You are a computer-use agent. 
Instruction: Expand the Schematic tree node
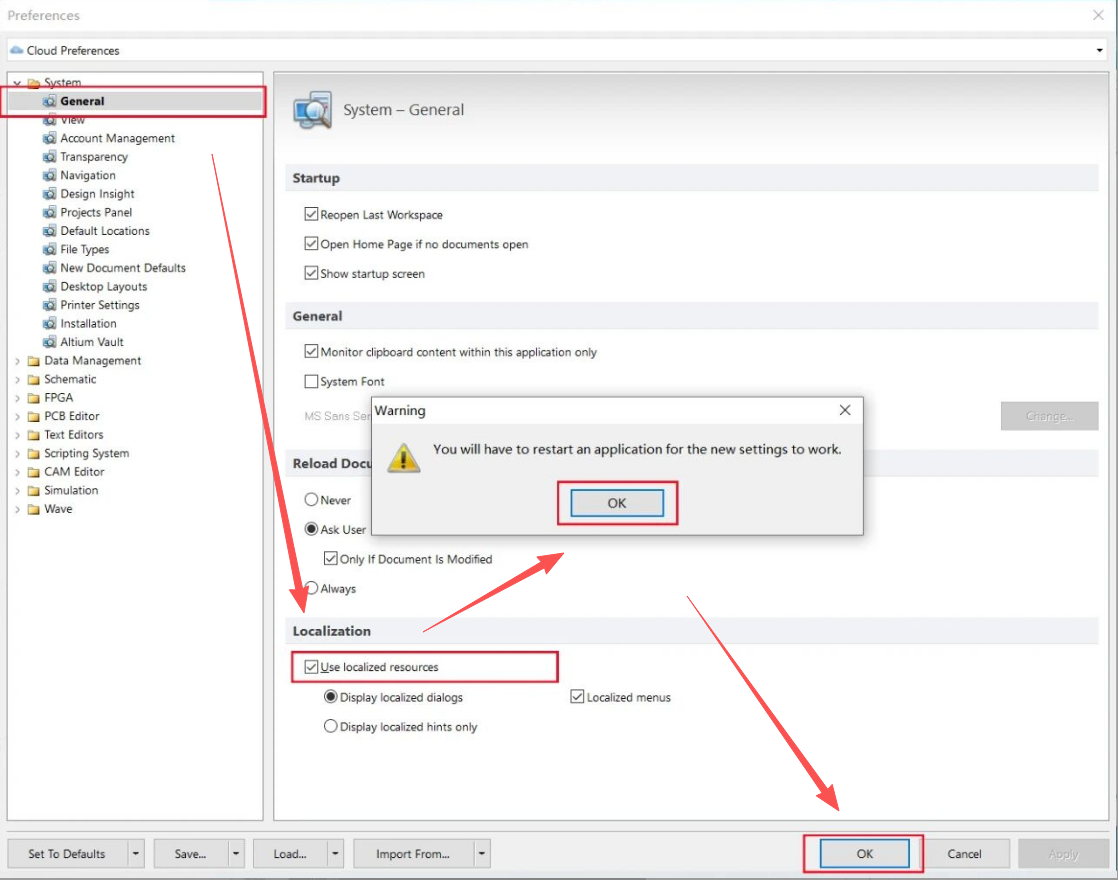click(17, 380)
